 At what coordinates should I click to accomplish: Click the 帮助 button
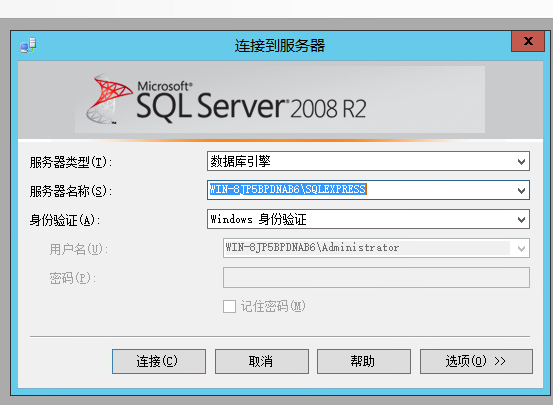[x=364, y=361]
